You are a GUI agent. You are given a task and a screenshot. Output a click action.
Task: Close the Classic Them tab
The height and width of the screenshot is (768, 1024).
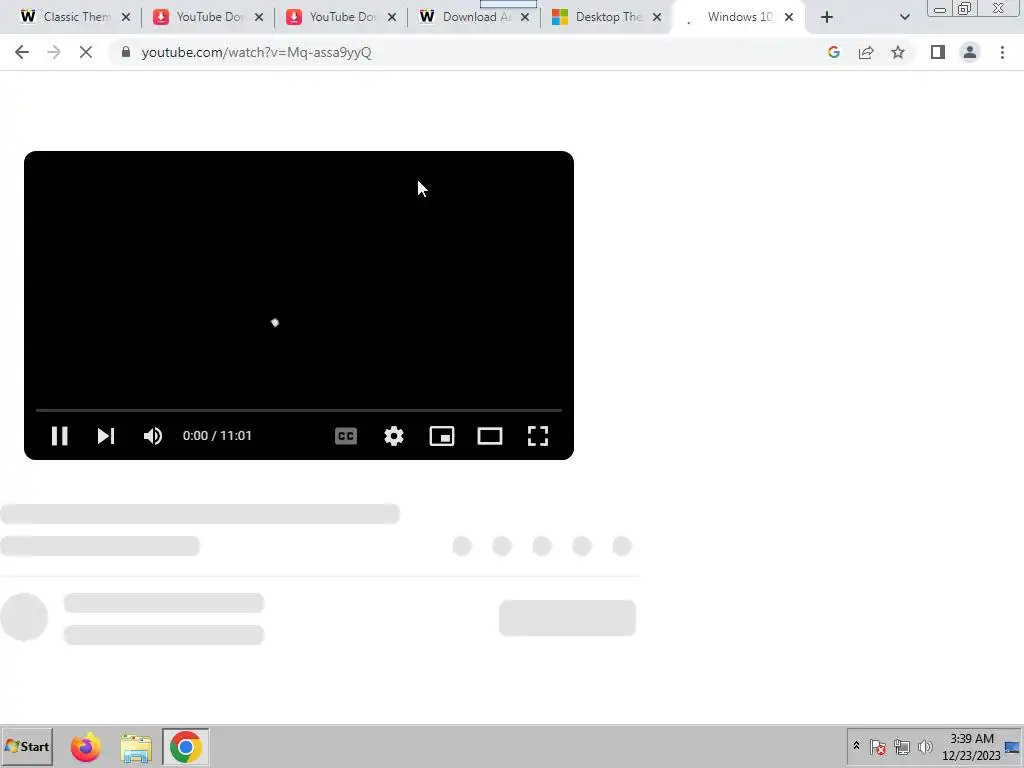[126, 17]
